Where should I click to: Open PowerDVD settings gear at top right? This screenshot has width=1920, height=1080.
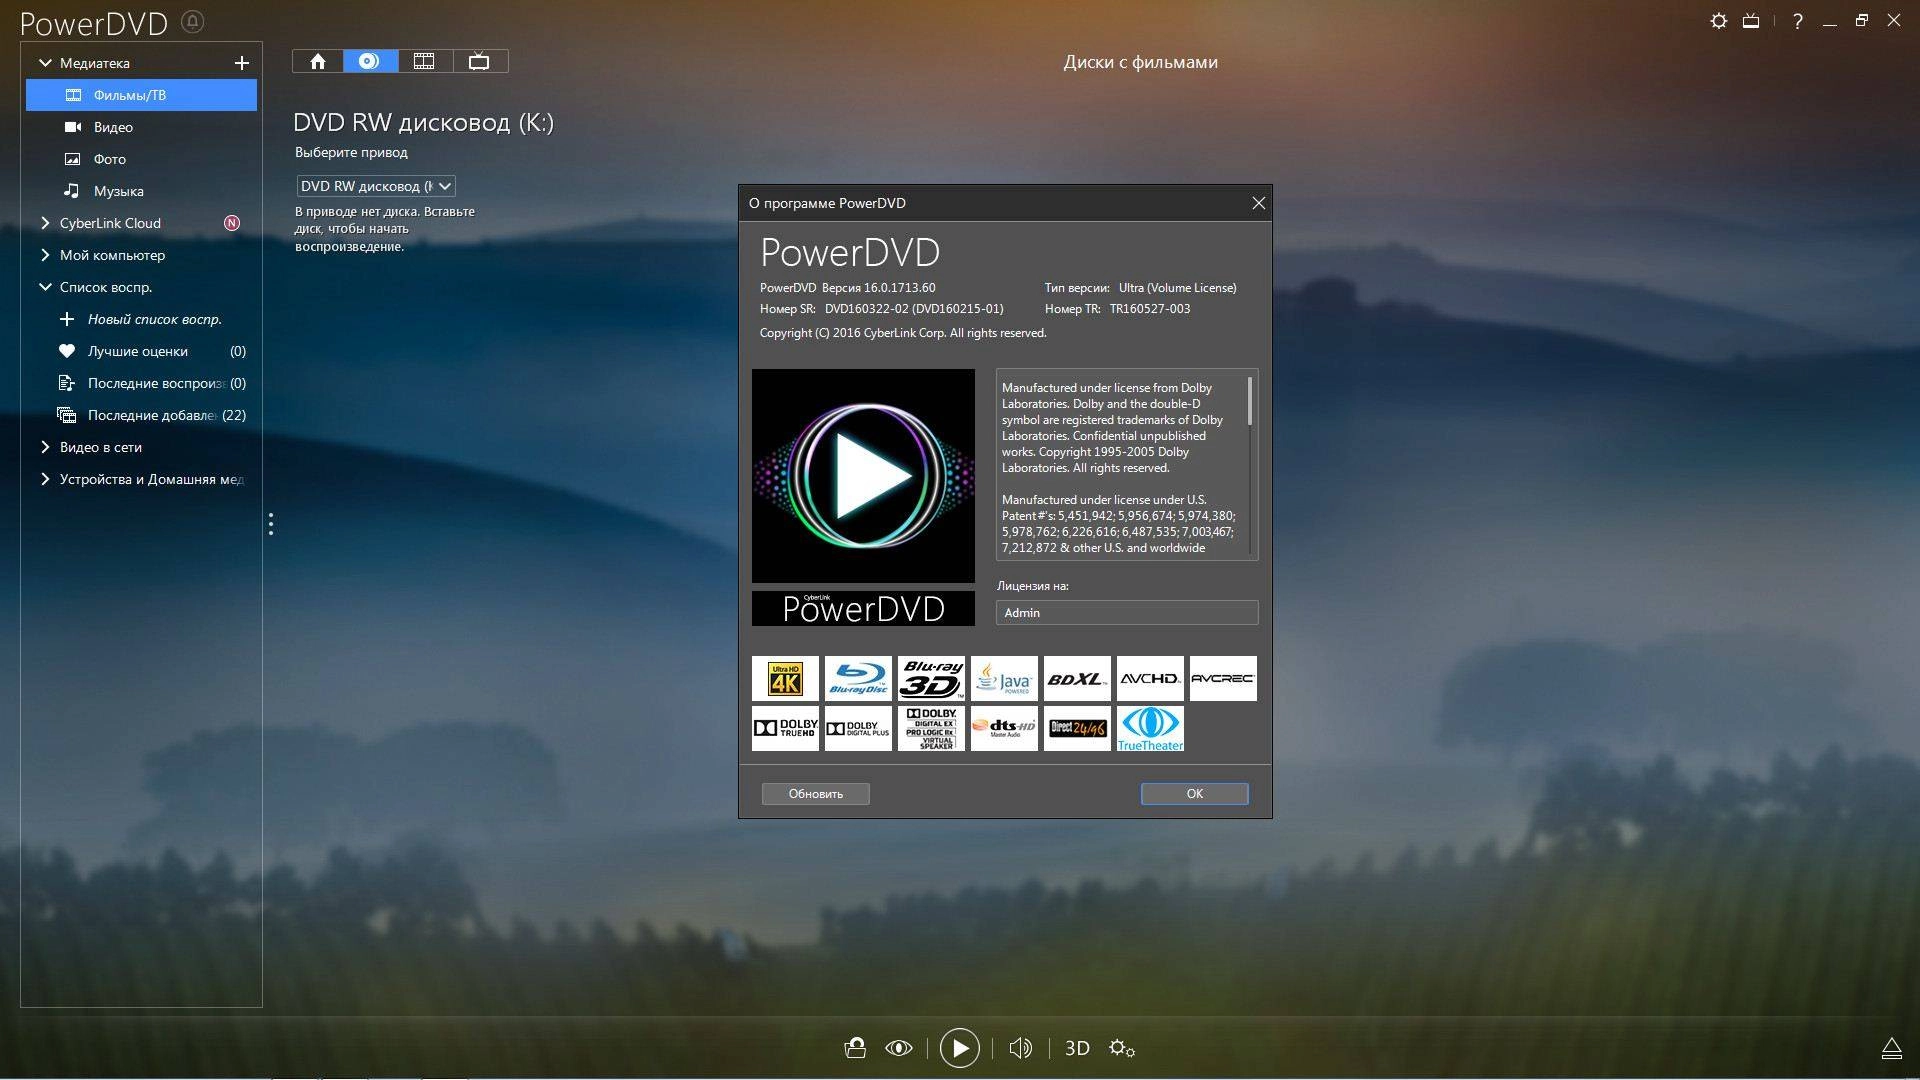(x=1718, y=21)
